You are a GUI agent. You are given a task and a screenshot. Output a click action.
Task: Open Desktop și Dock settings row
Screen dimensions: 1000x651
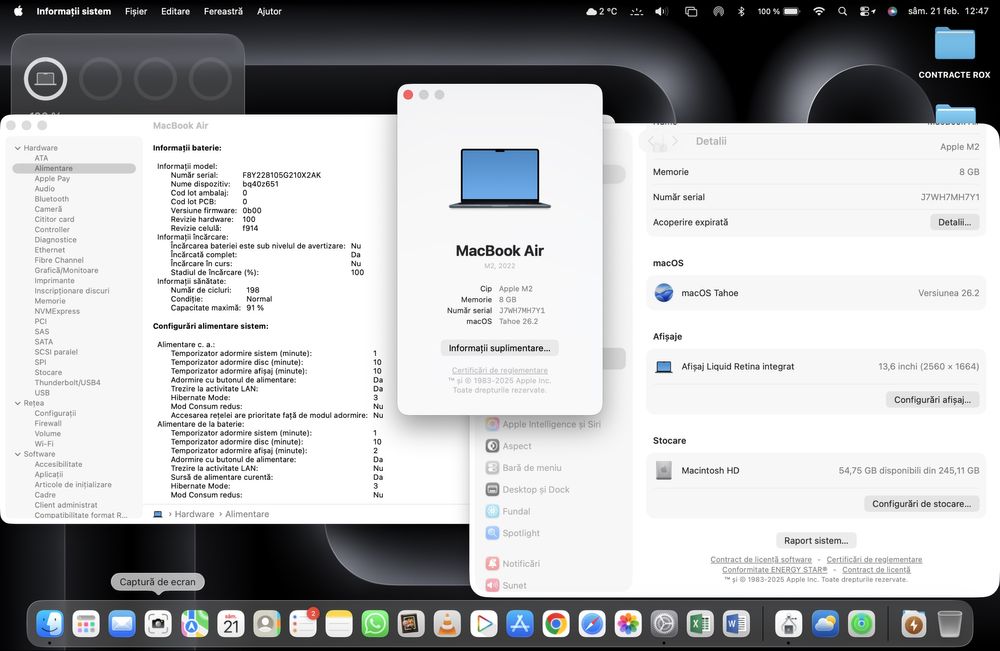point(552,490)
